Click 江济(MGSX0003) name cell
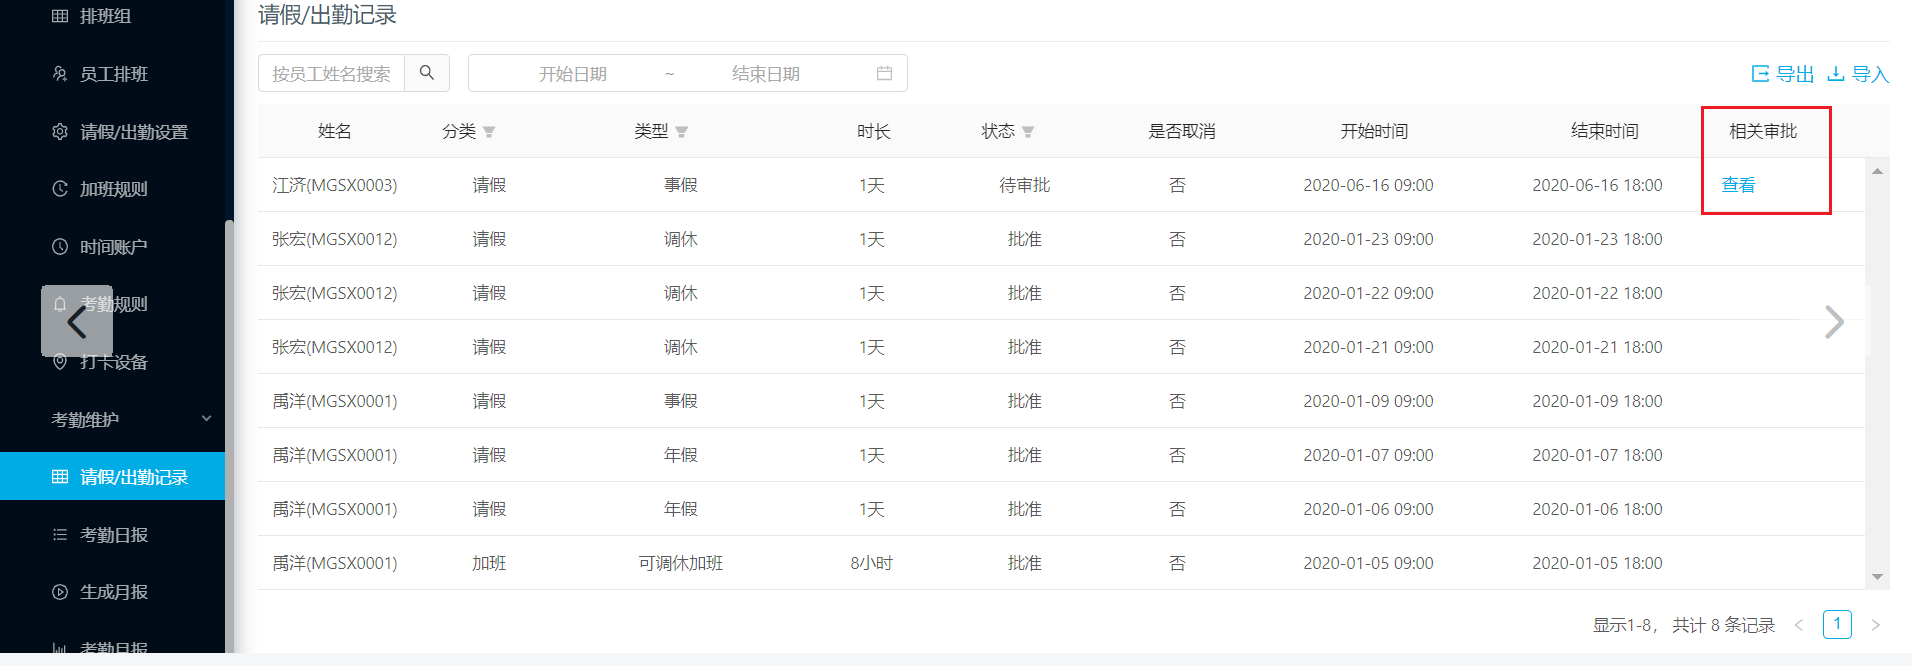 [335, 185]
